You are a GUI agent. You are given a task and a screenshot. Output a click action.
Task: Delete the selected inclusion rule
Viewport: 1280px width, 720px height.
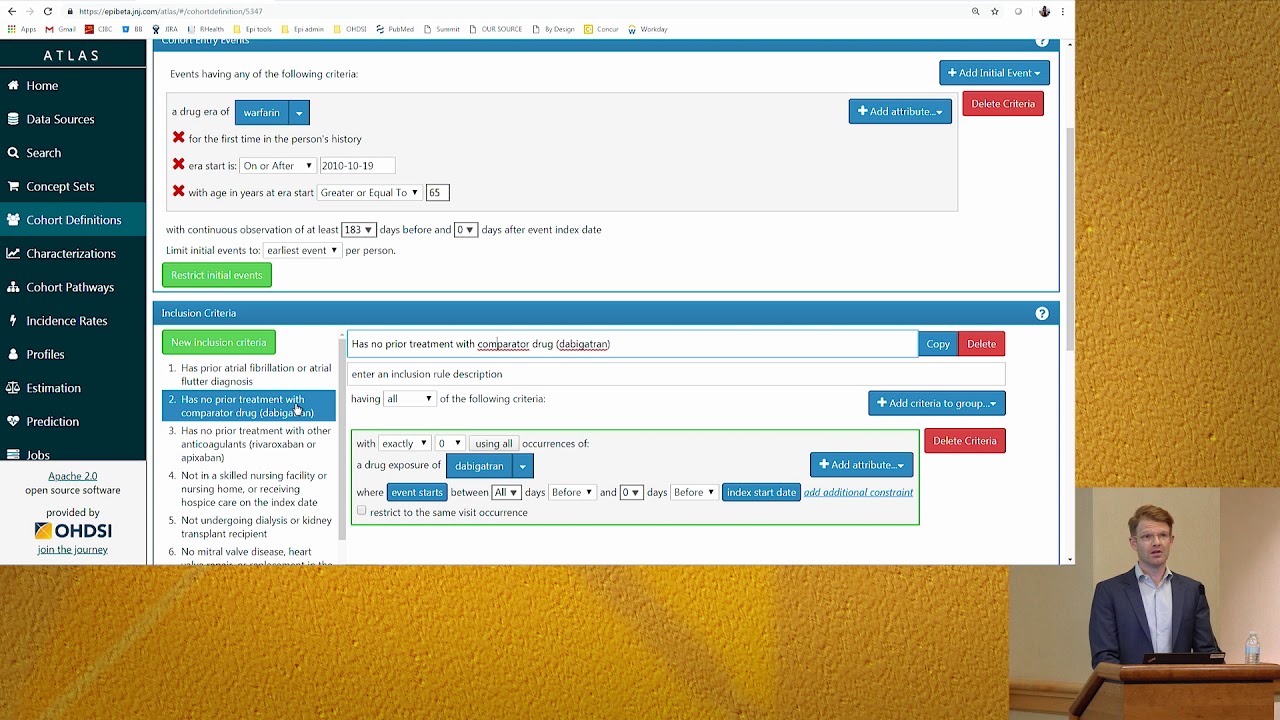(x=981, y=344)
